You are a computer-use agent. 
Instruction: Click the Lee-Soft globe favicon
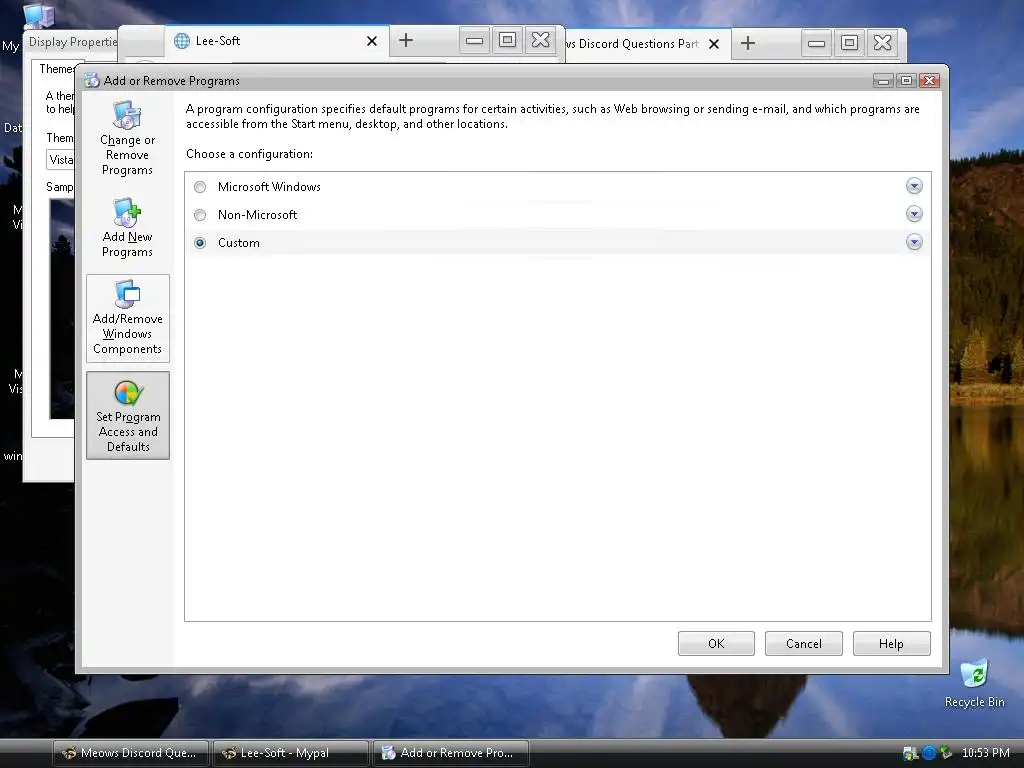click(182, 40)
